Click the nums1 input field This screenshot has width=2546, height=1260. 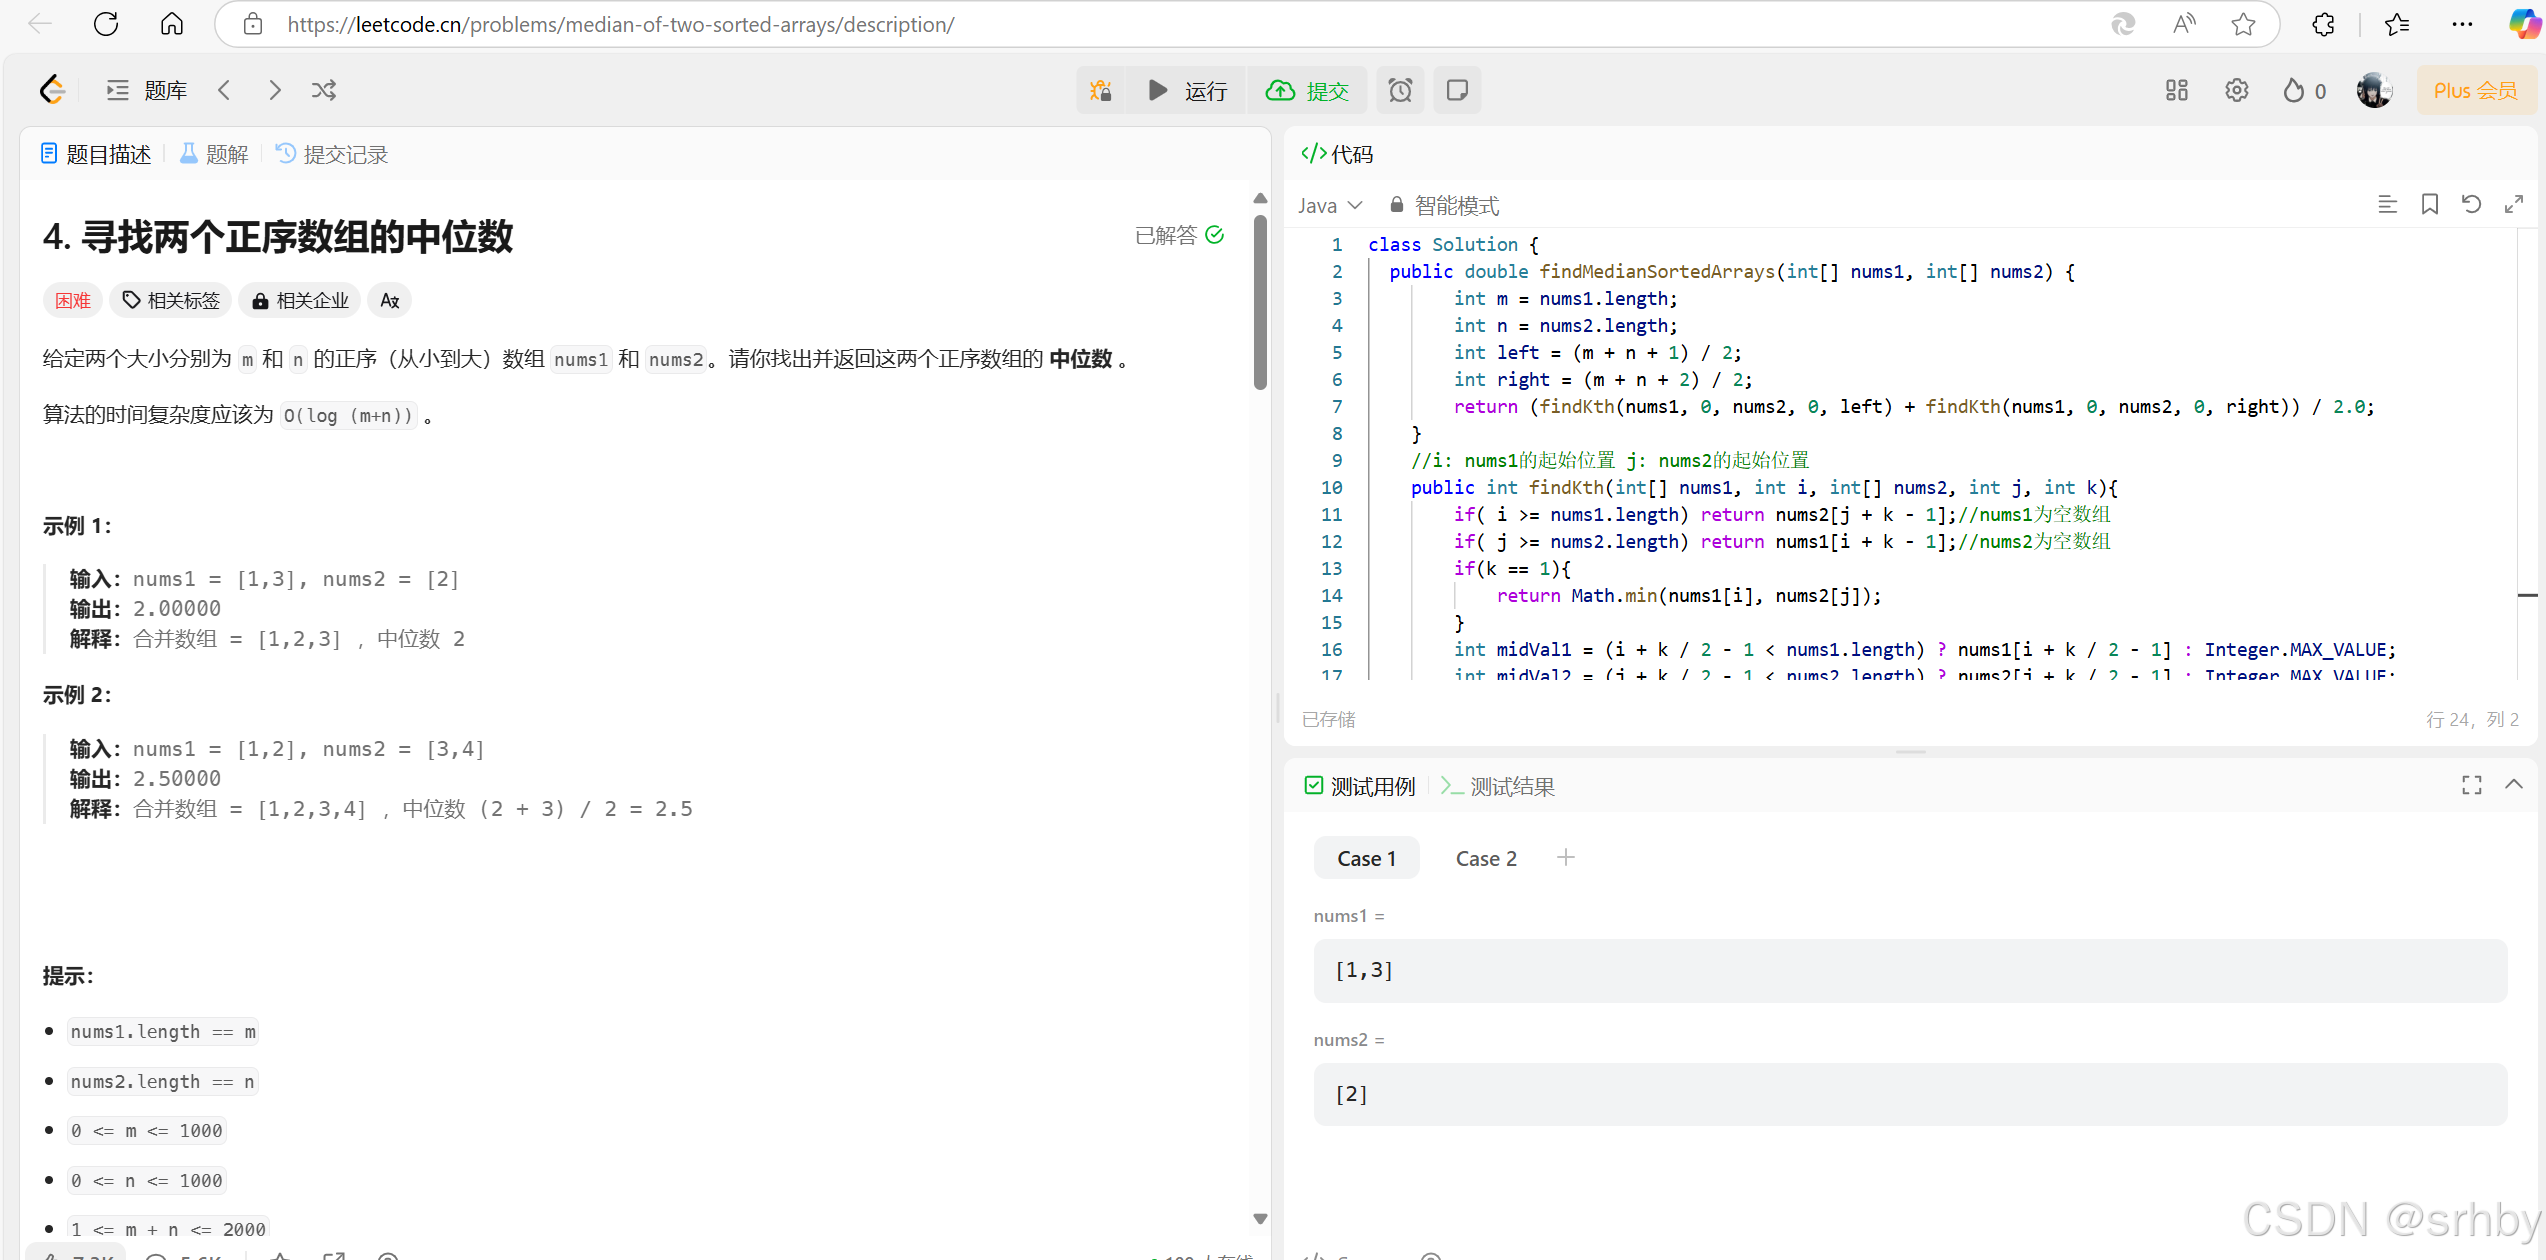click(1909, 971)
